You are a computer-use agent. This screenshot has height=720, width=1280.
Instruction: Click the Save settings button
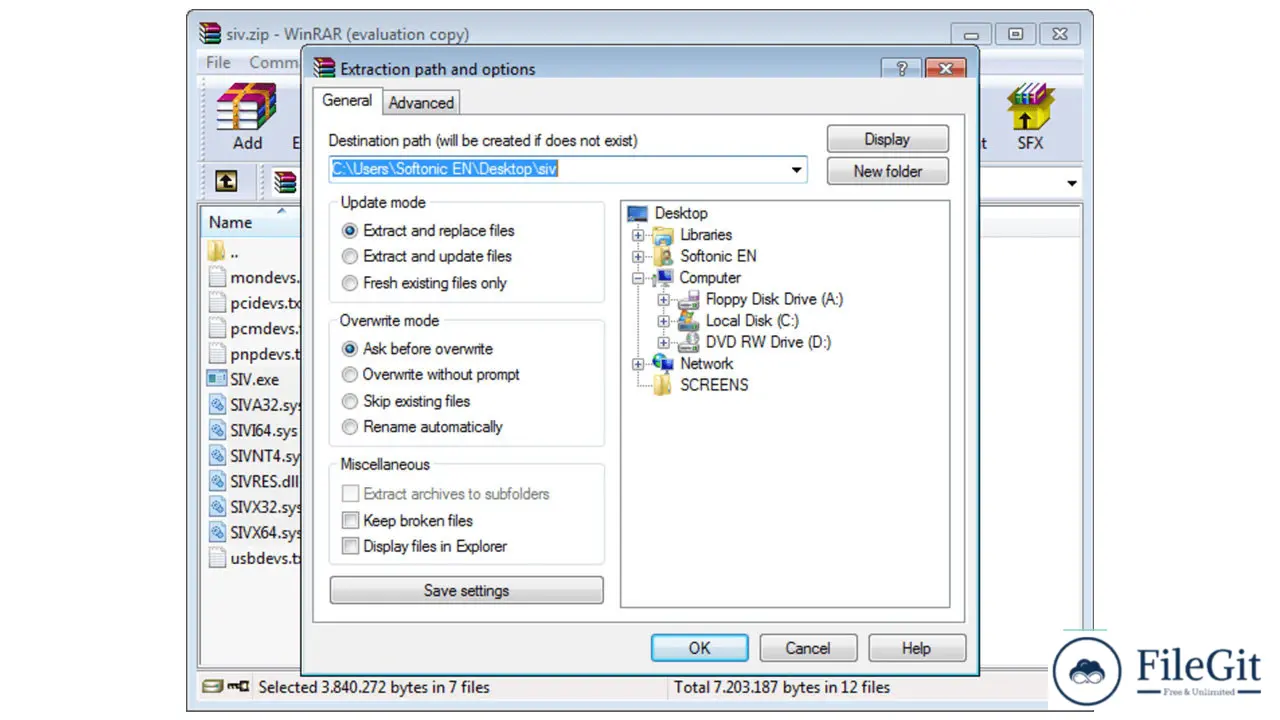pyautogui.click(x=467, y=590)
